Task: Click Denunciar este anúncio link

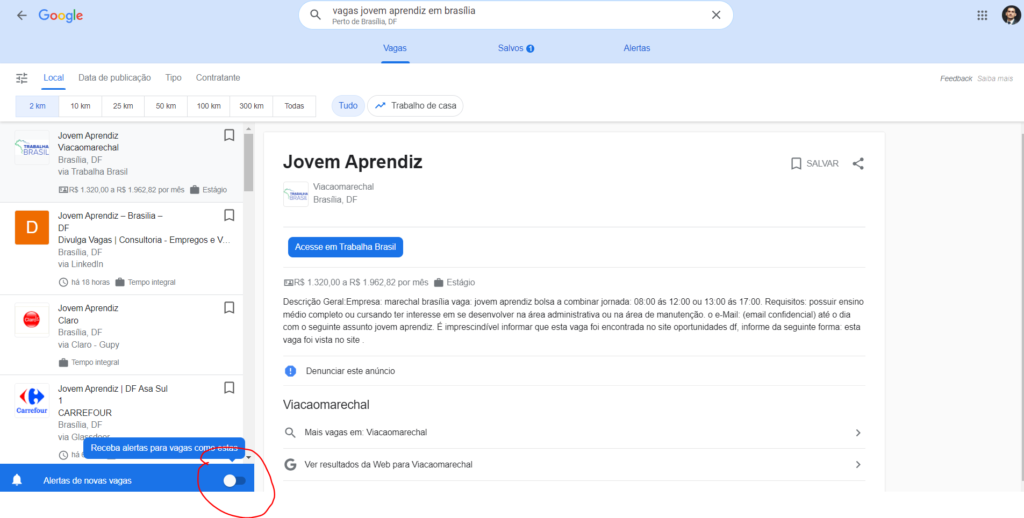Action: (x=350, y=371)
